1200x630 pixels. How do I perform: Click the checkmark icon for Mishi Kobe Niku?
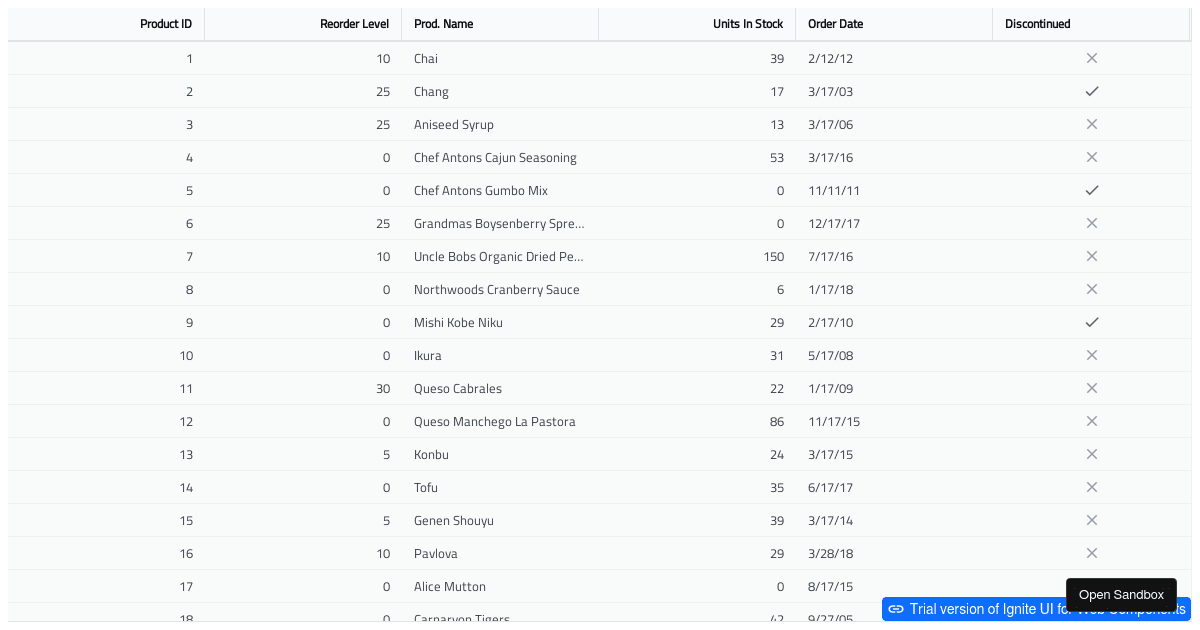[1092, 322]
